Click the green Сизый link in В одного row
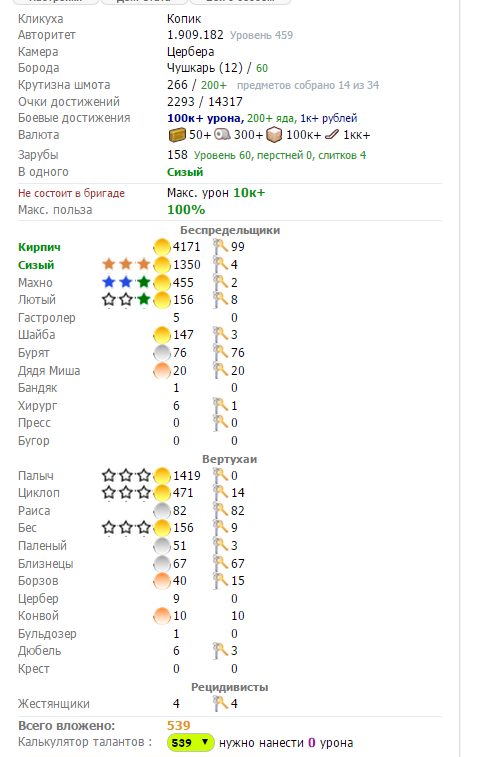 pos(185,172)
